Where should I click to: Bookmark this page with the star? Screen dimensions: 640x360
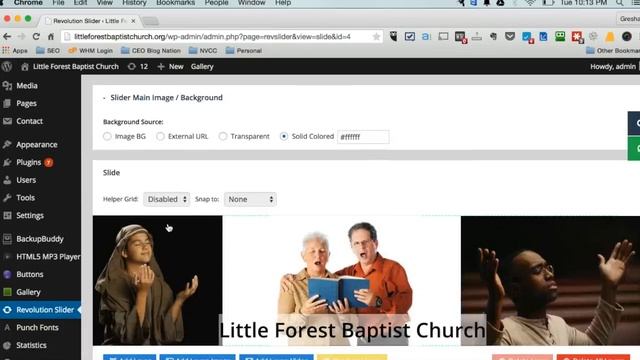coord(376,37)
